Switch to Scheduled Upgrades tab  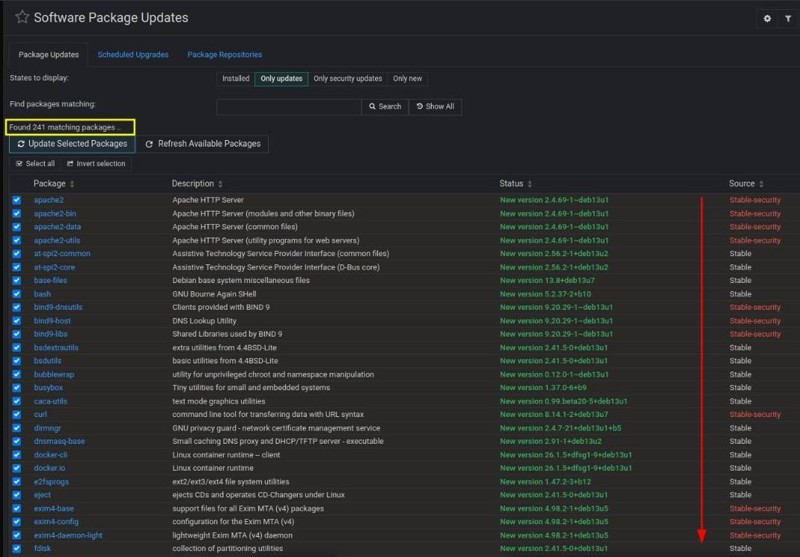pos(133,55)
